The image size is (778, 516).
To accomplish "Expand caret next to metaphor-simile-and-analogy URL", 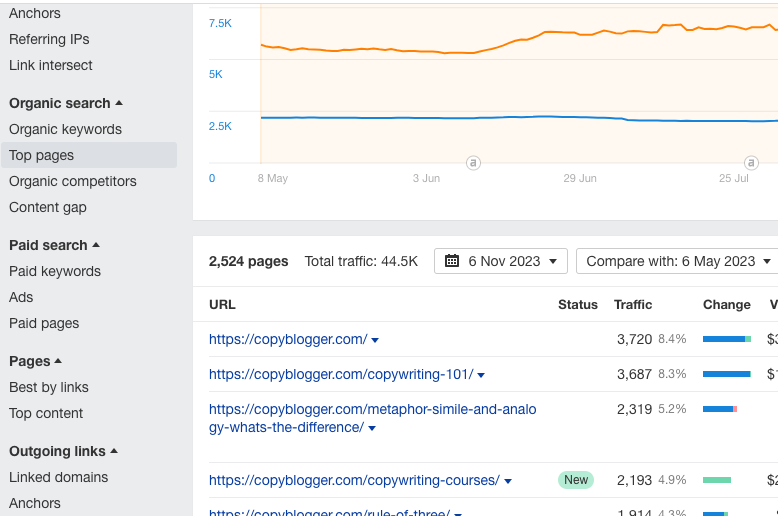I will [x=372, y=428].
